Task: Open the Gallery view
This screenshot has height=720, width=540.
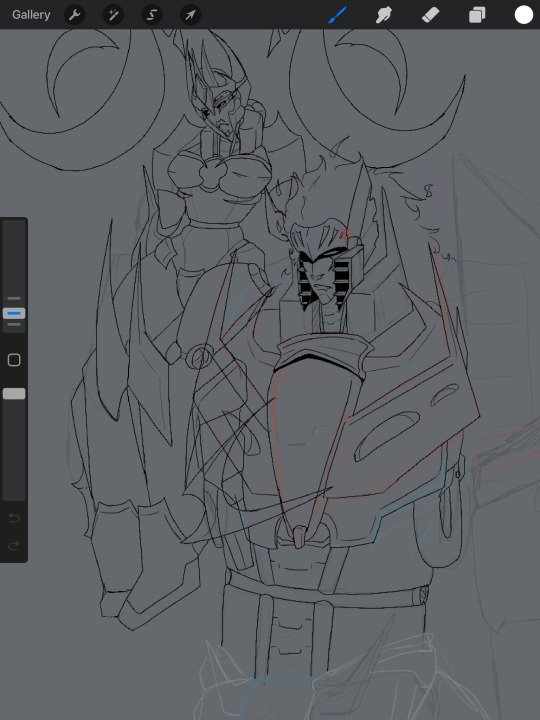Action: coord(31,15)
